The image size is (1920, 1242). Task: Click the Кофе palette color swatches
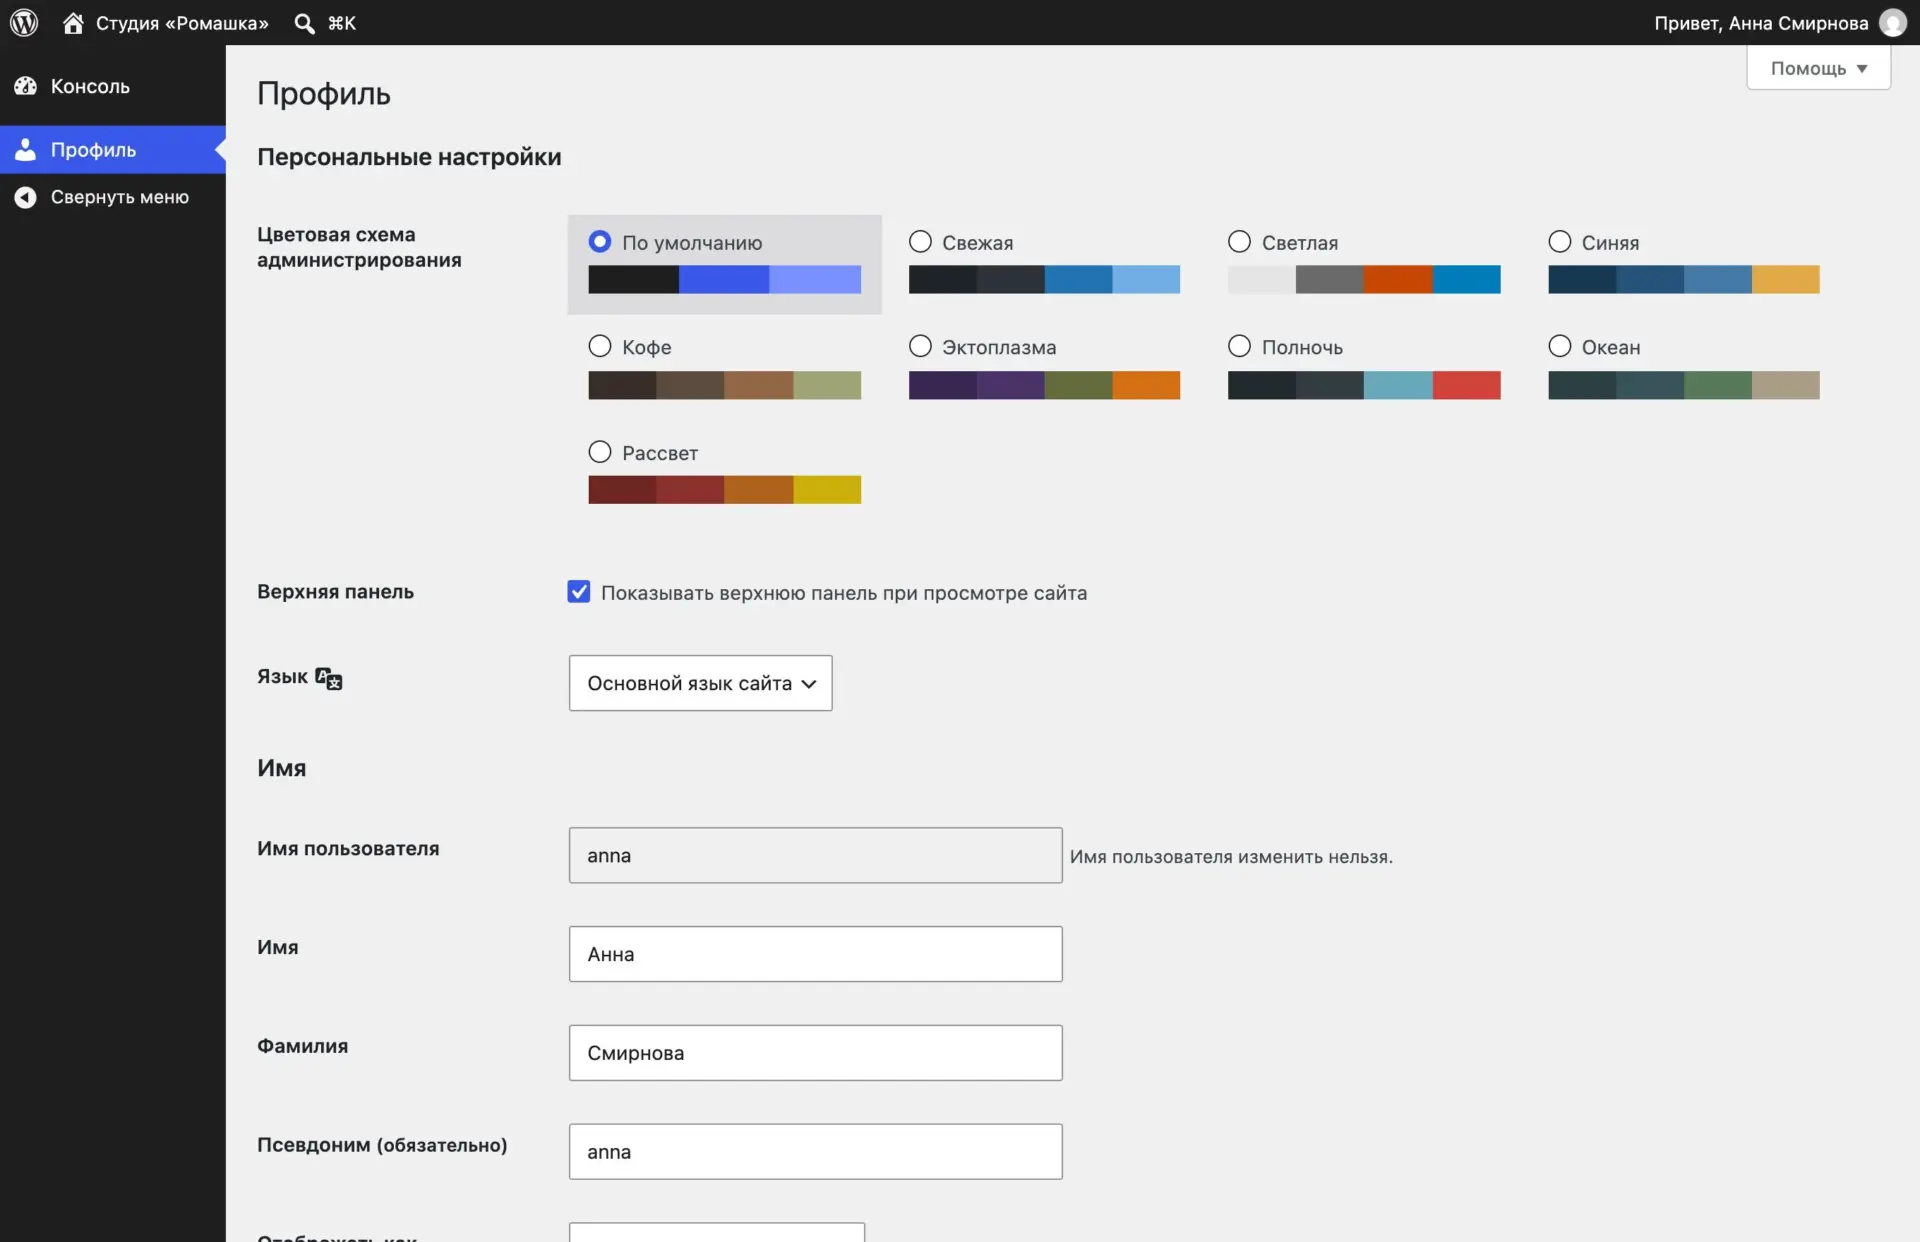click(x=724, y=385)
